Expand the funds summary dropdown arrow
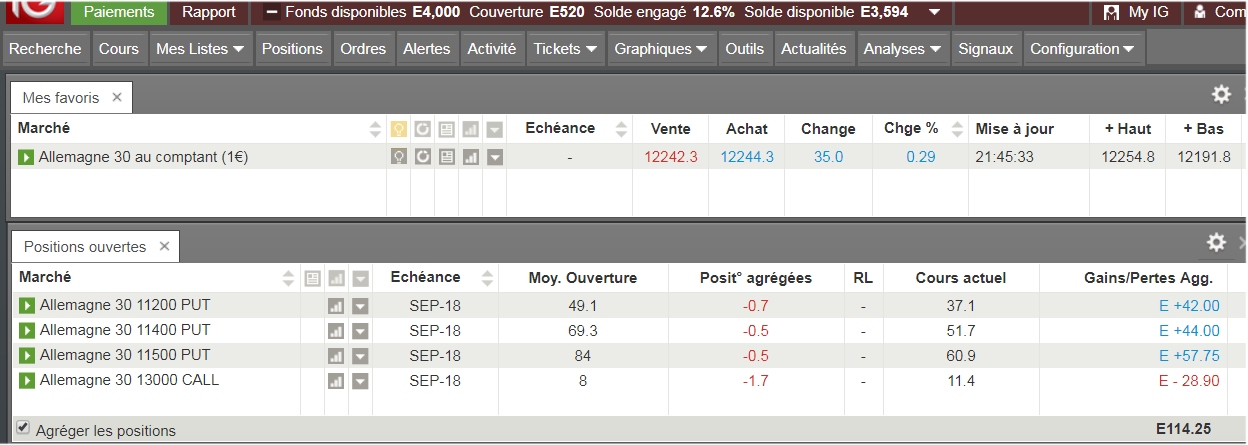 click(x=934, y=13)
